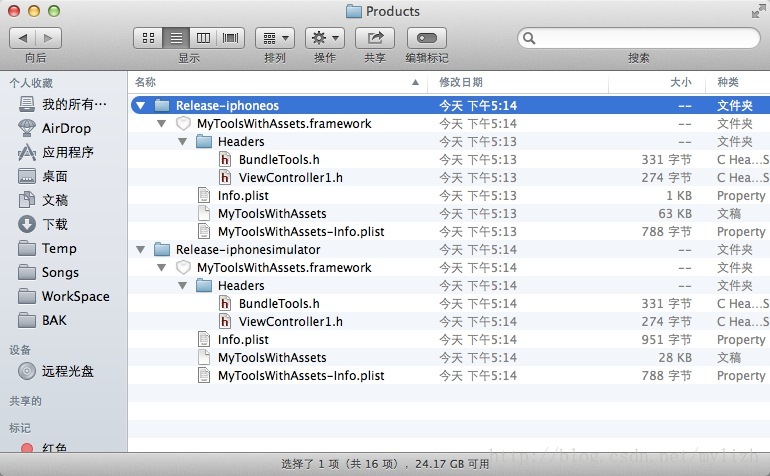Select the Release-iphonesimulator folder icon
The height and width of the screenshot is (476, 770).
(162, 250)
